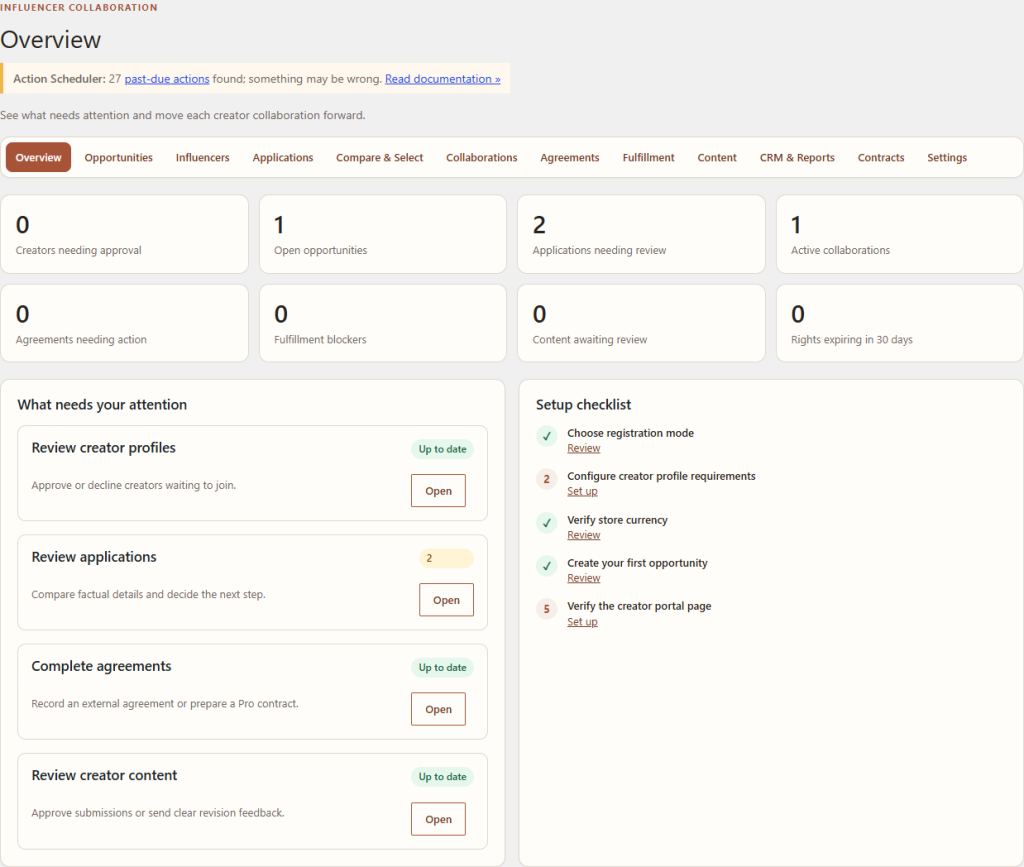Click the Content awaiting review card
The width and height of the screenshot is (1024, 867).
[641, 323]
